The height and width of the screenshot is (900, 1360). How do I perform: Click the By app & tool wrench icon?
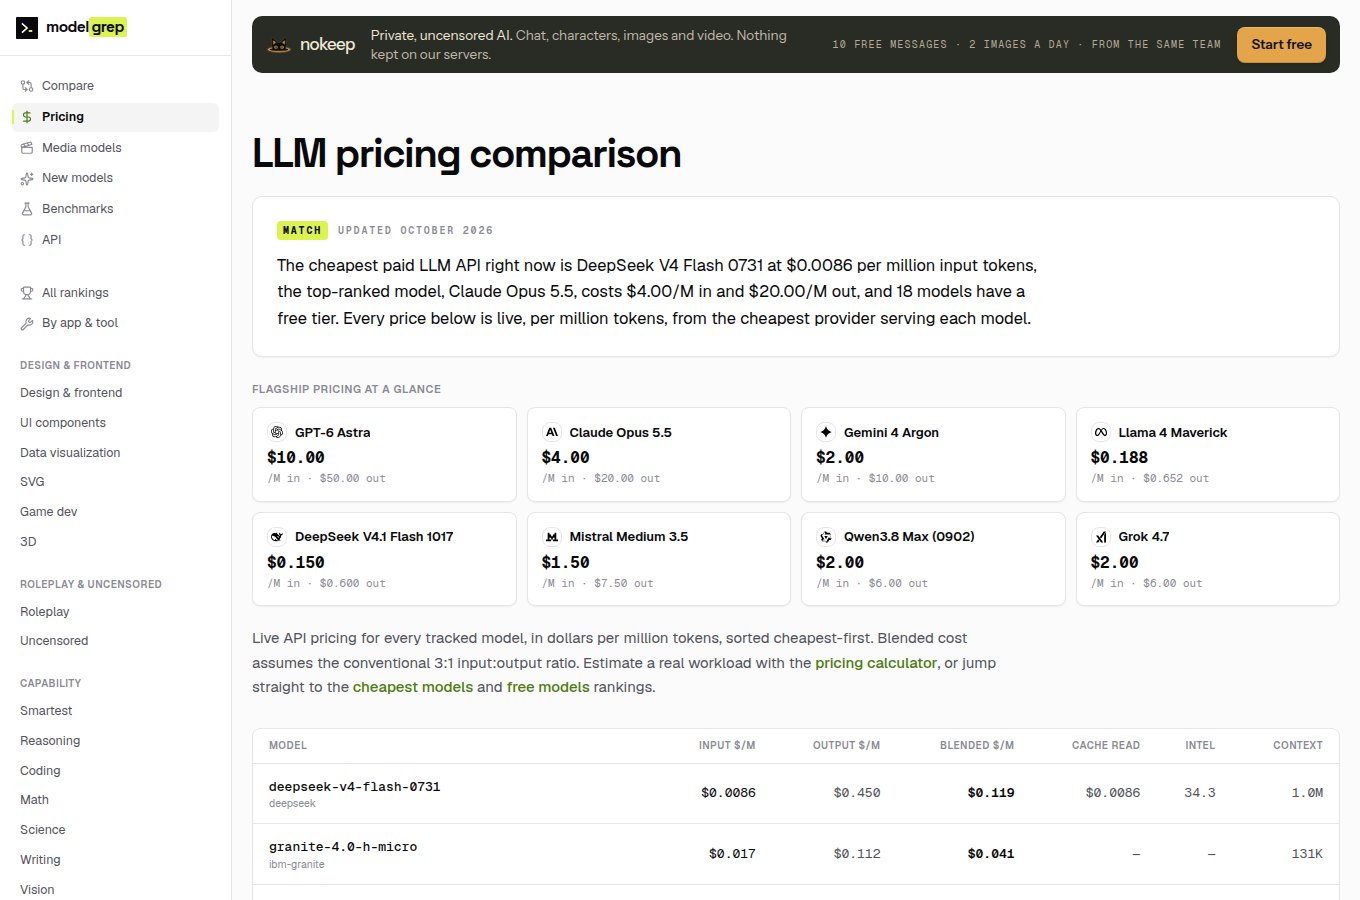(27, 323)
